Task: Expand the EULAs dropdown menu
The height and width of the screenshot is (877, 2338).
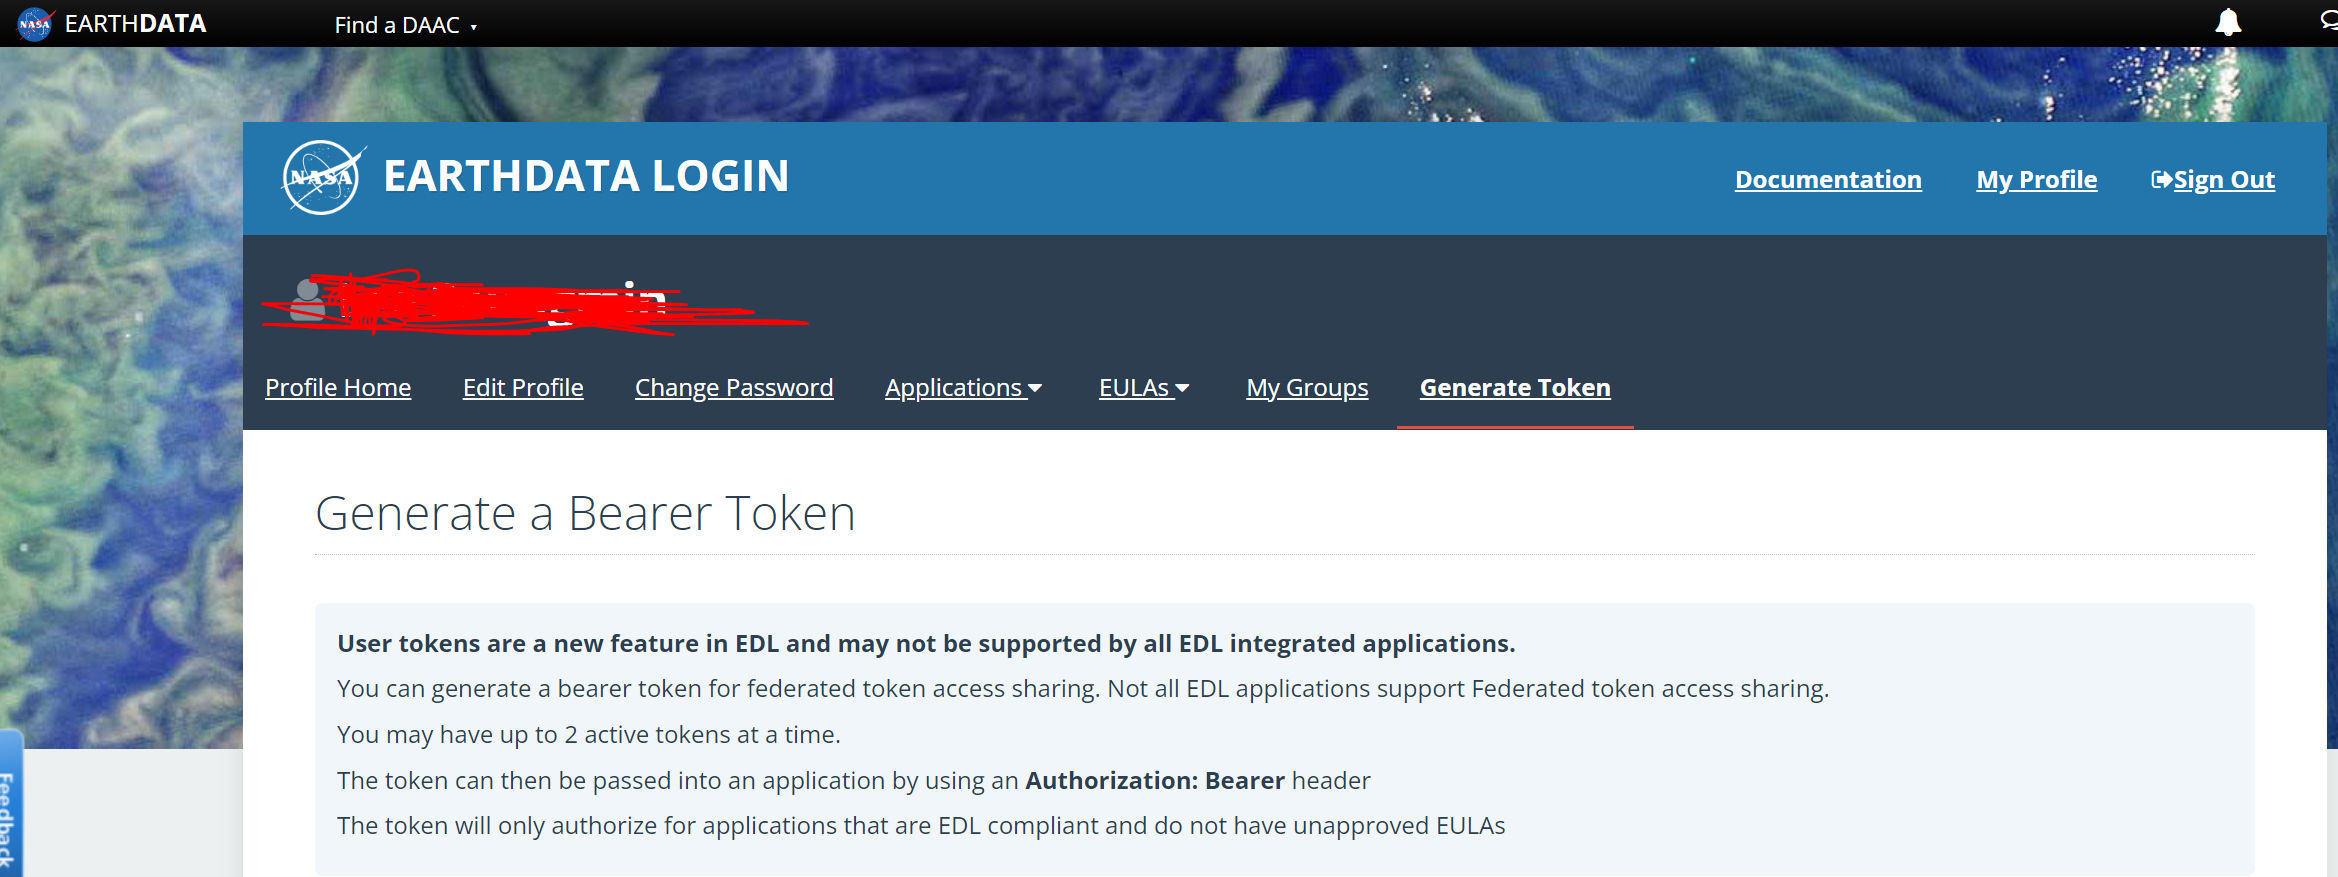Action: coord(1144,388)
